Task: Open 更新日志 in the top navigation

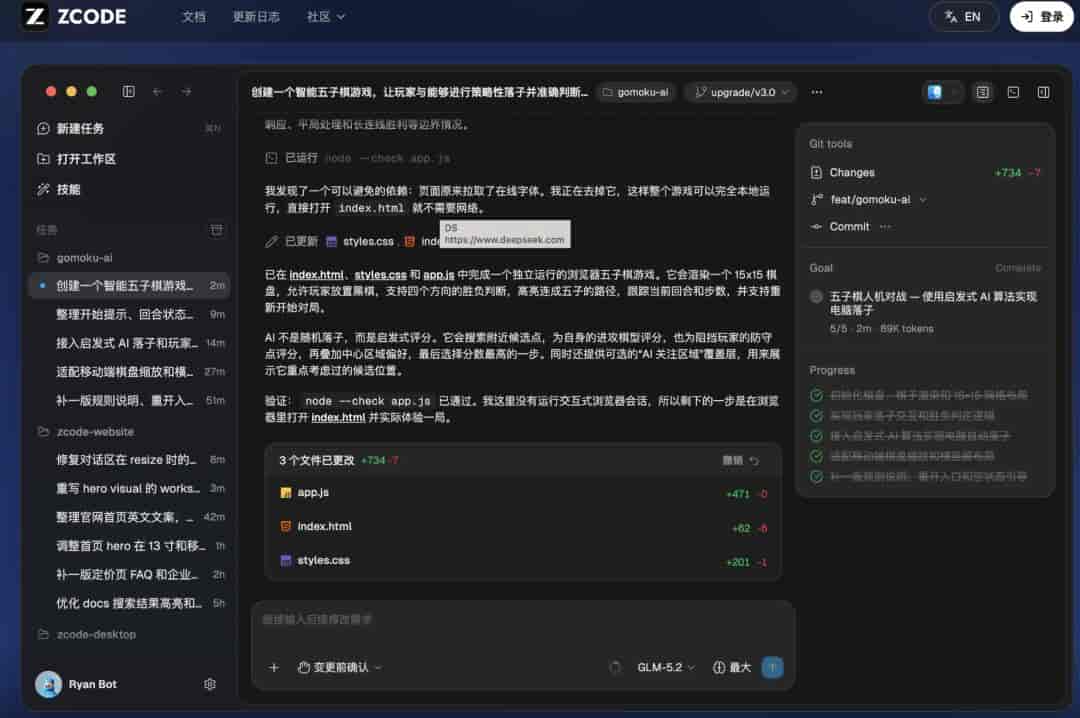Action: pyautogui.click(x=256, y=17)
